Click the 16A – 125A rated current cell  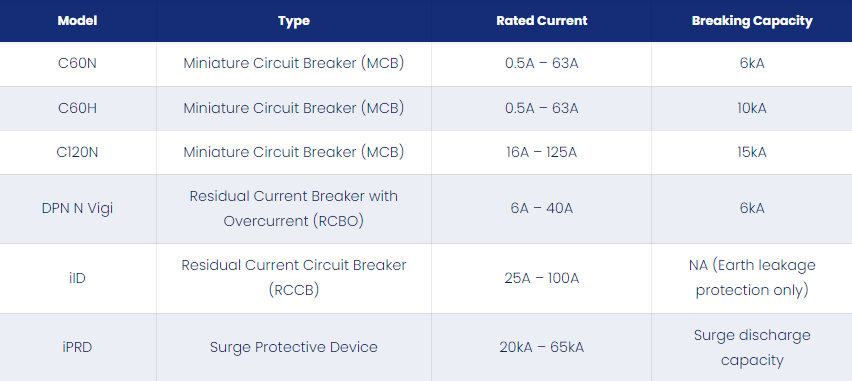click(542, 153)
